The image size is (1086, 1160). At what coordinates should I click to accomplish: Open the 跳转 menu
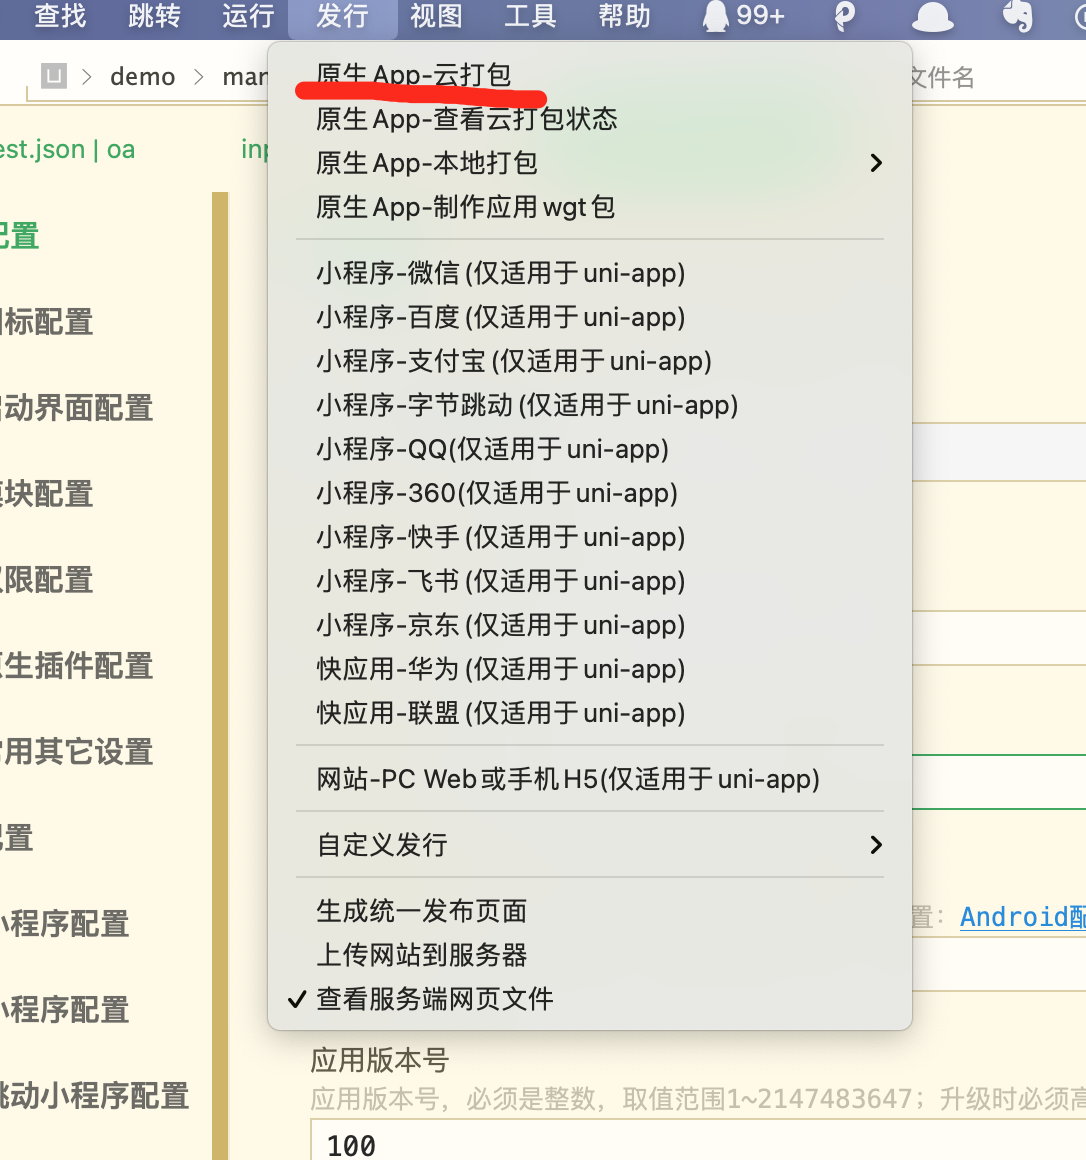tap(154, 16)
